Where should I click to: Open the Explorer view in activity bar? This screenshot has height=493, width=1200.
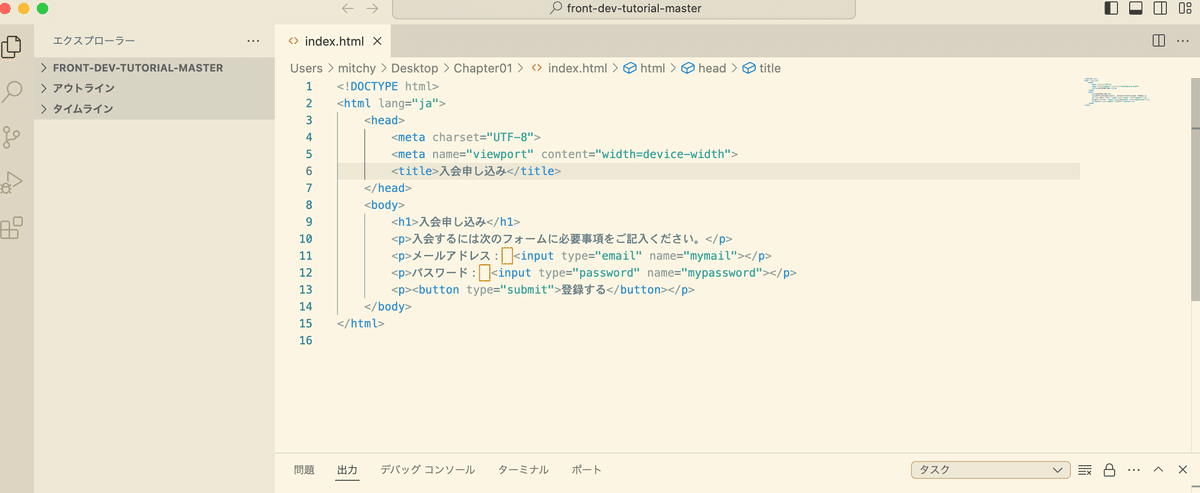tap(12, 47)
